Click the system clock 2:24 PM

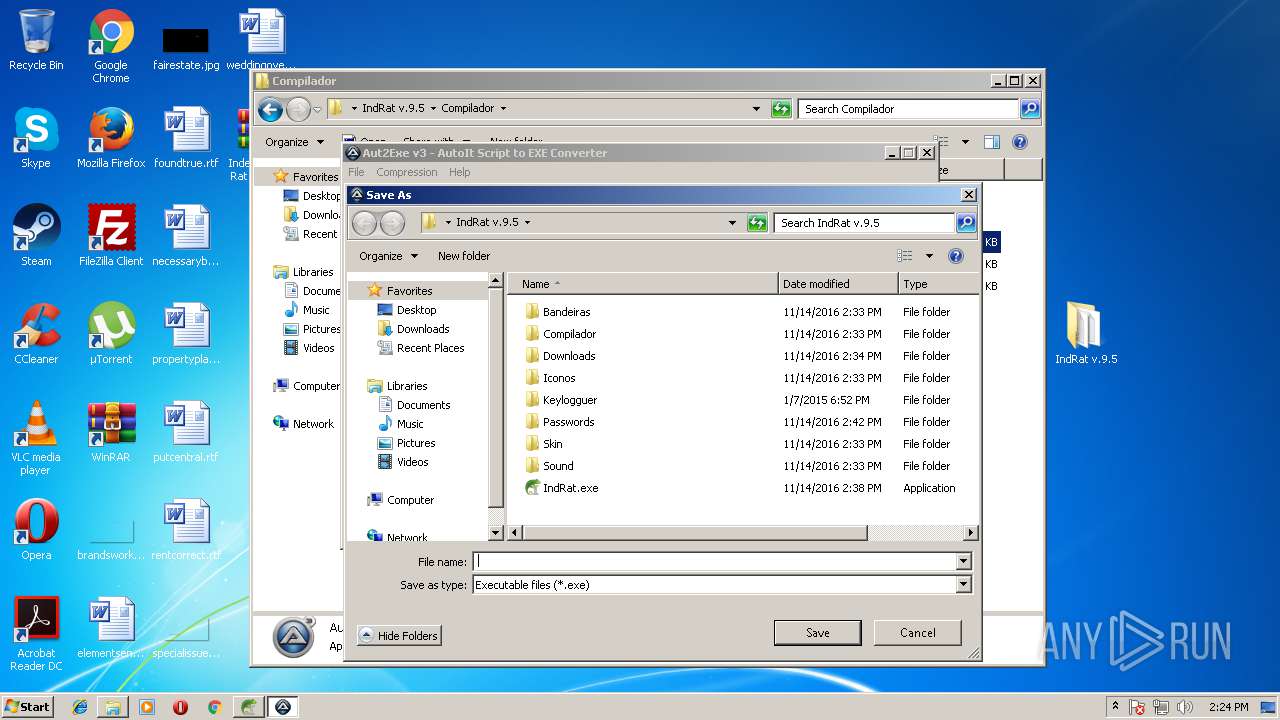coord(1228,707)
